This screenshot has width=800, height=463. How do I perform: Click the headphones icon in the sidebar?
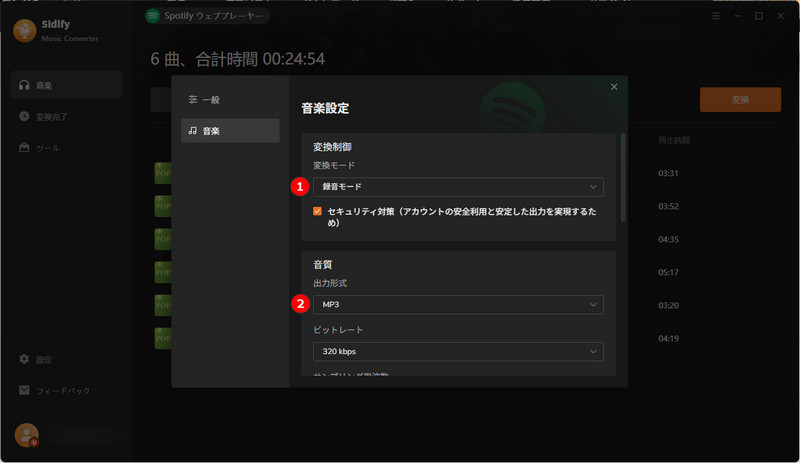click(24, 85)
